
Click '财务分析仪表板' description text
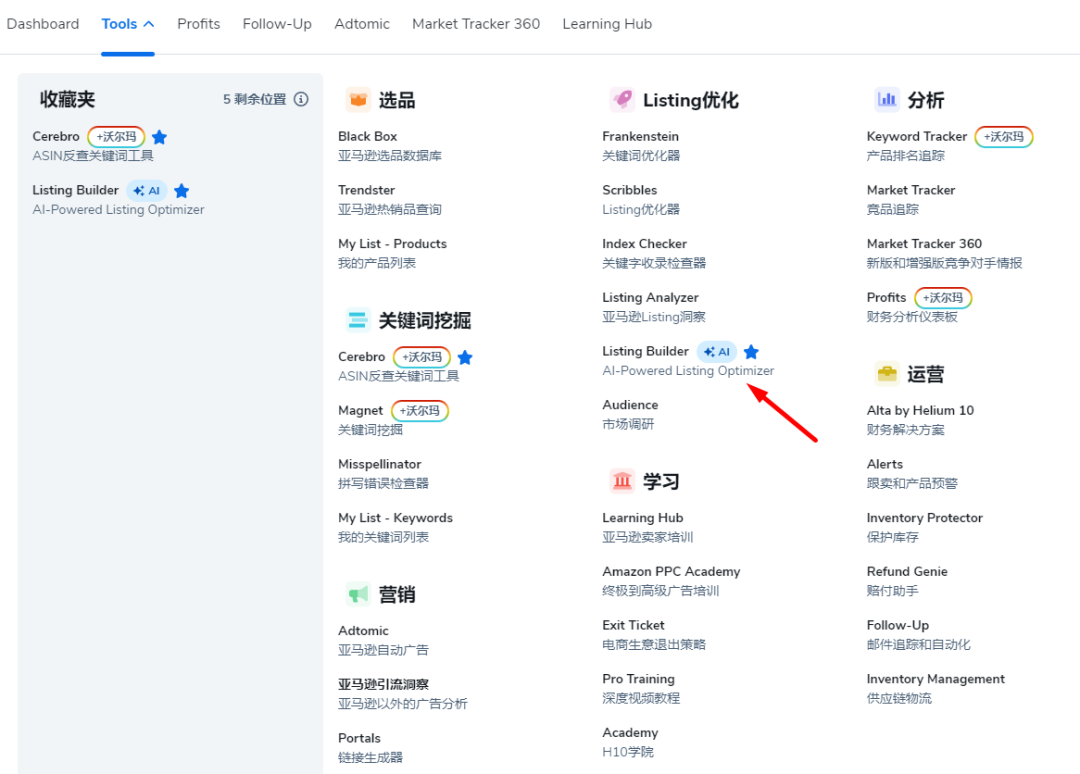tap(912, 317)
